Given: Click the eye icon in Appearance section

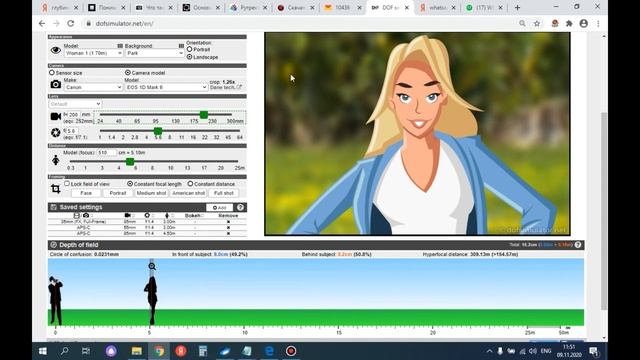Looking at the screenshot, I should tap(56, 50).
